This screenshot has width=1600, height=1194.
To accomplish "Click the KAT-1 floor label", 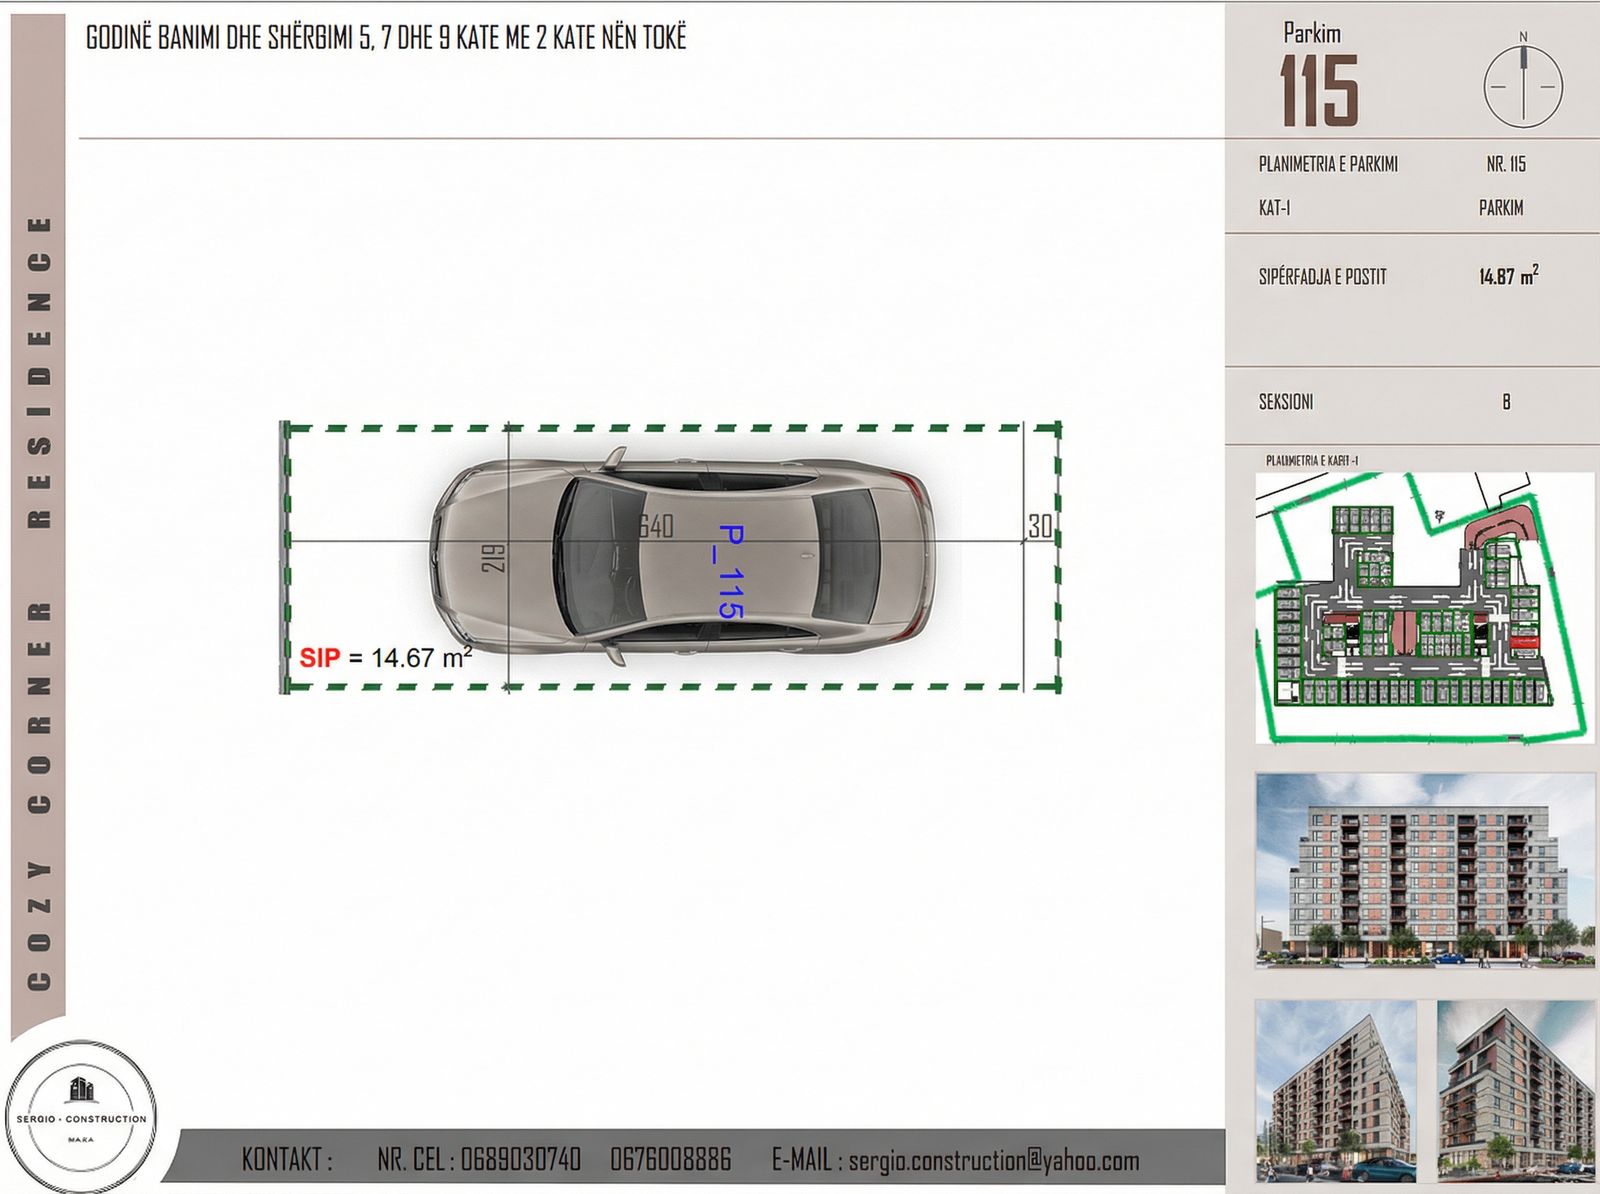I will pyautogui.click(x=1274, y=208).
